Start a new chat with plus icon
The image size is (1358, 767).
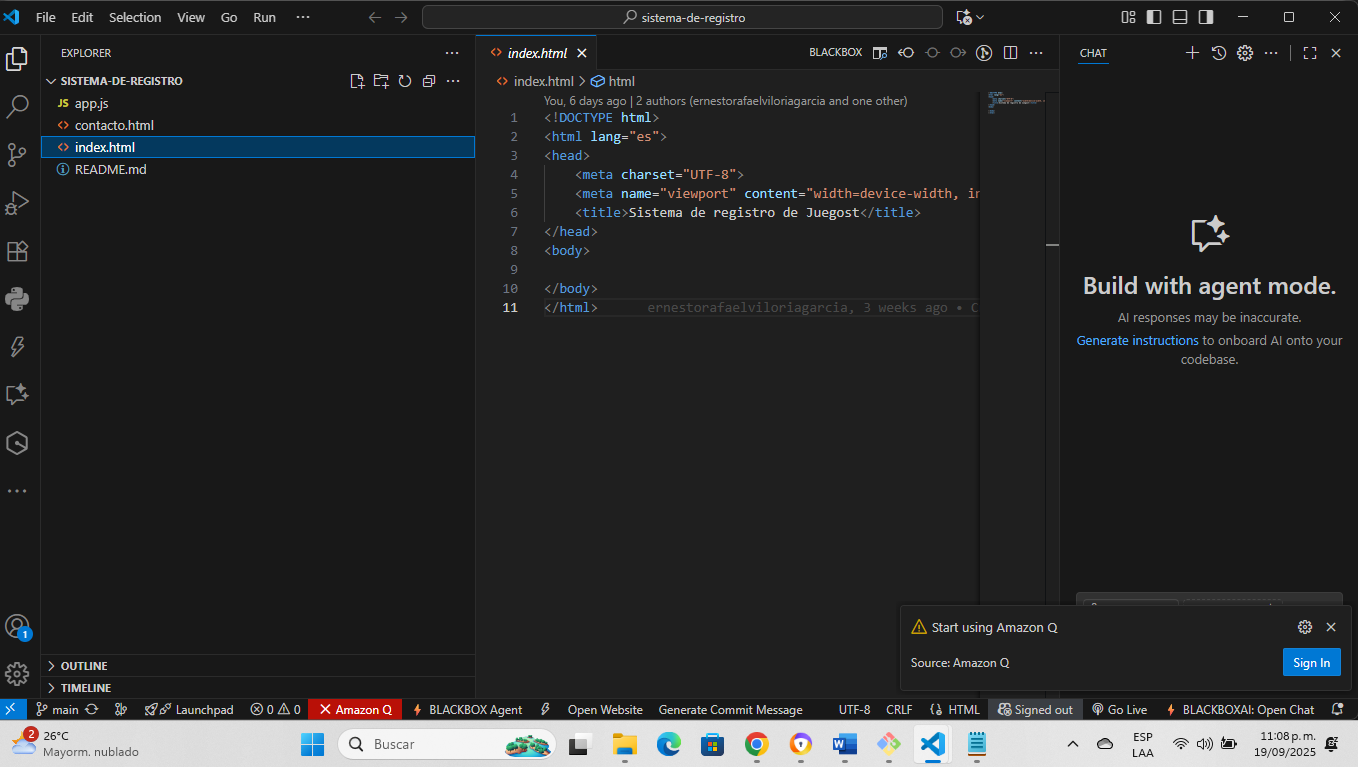tap(1192, 53)
